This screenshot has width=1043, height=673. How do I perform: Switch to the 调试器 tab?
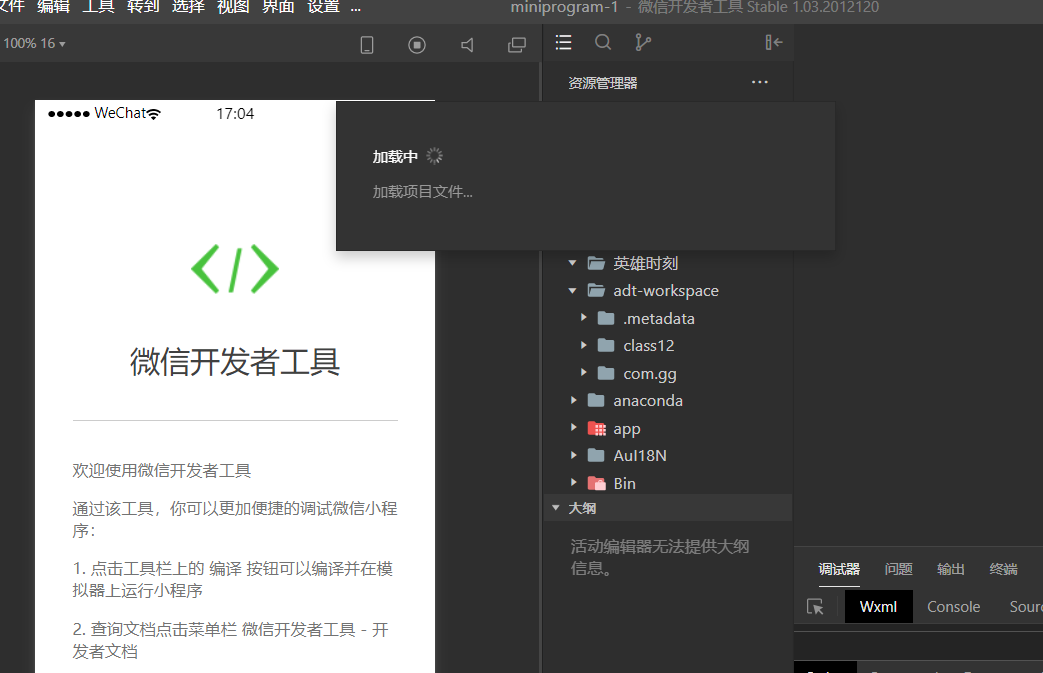click(839, 569)
